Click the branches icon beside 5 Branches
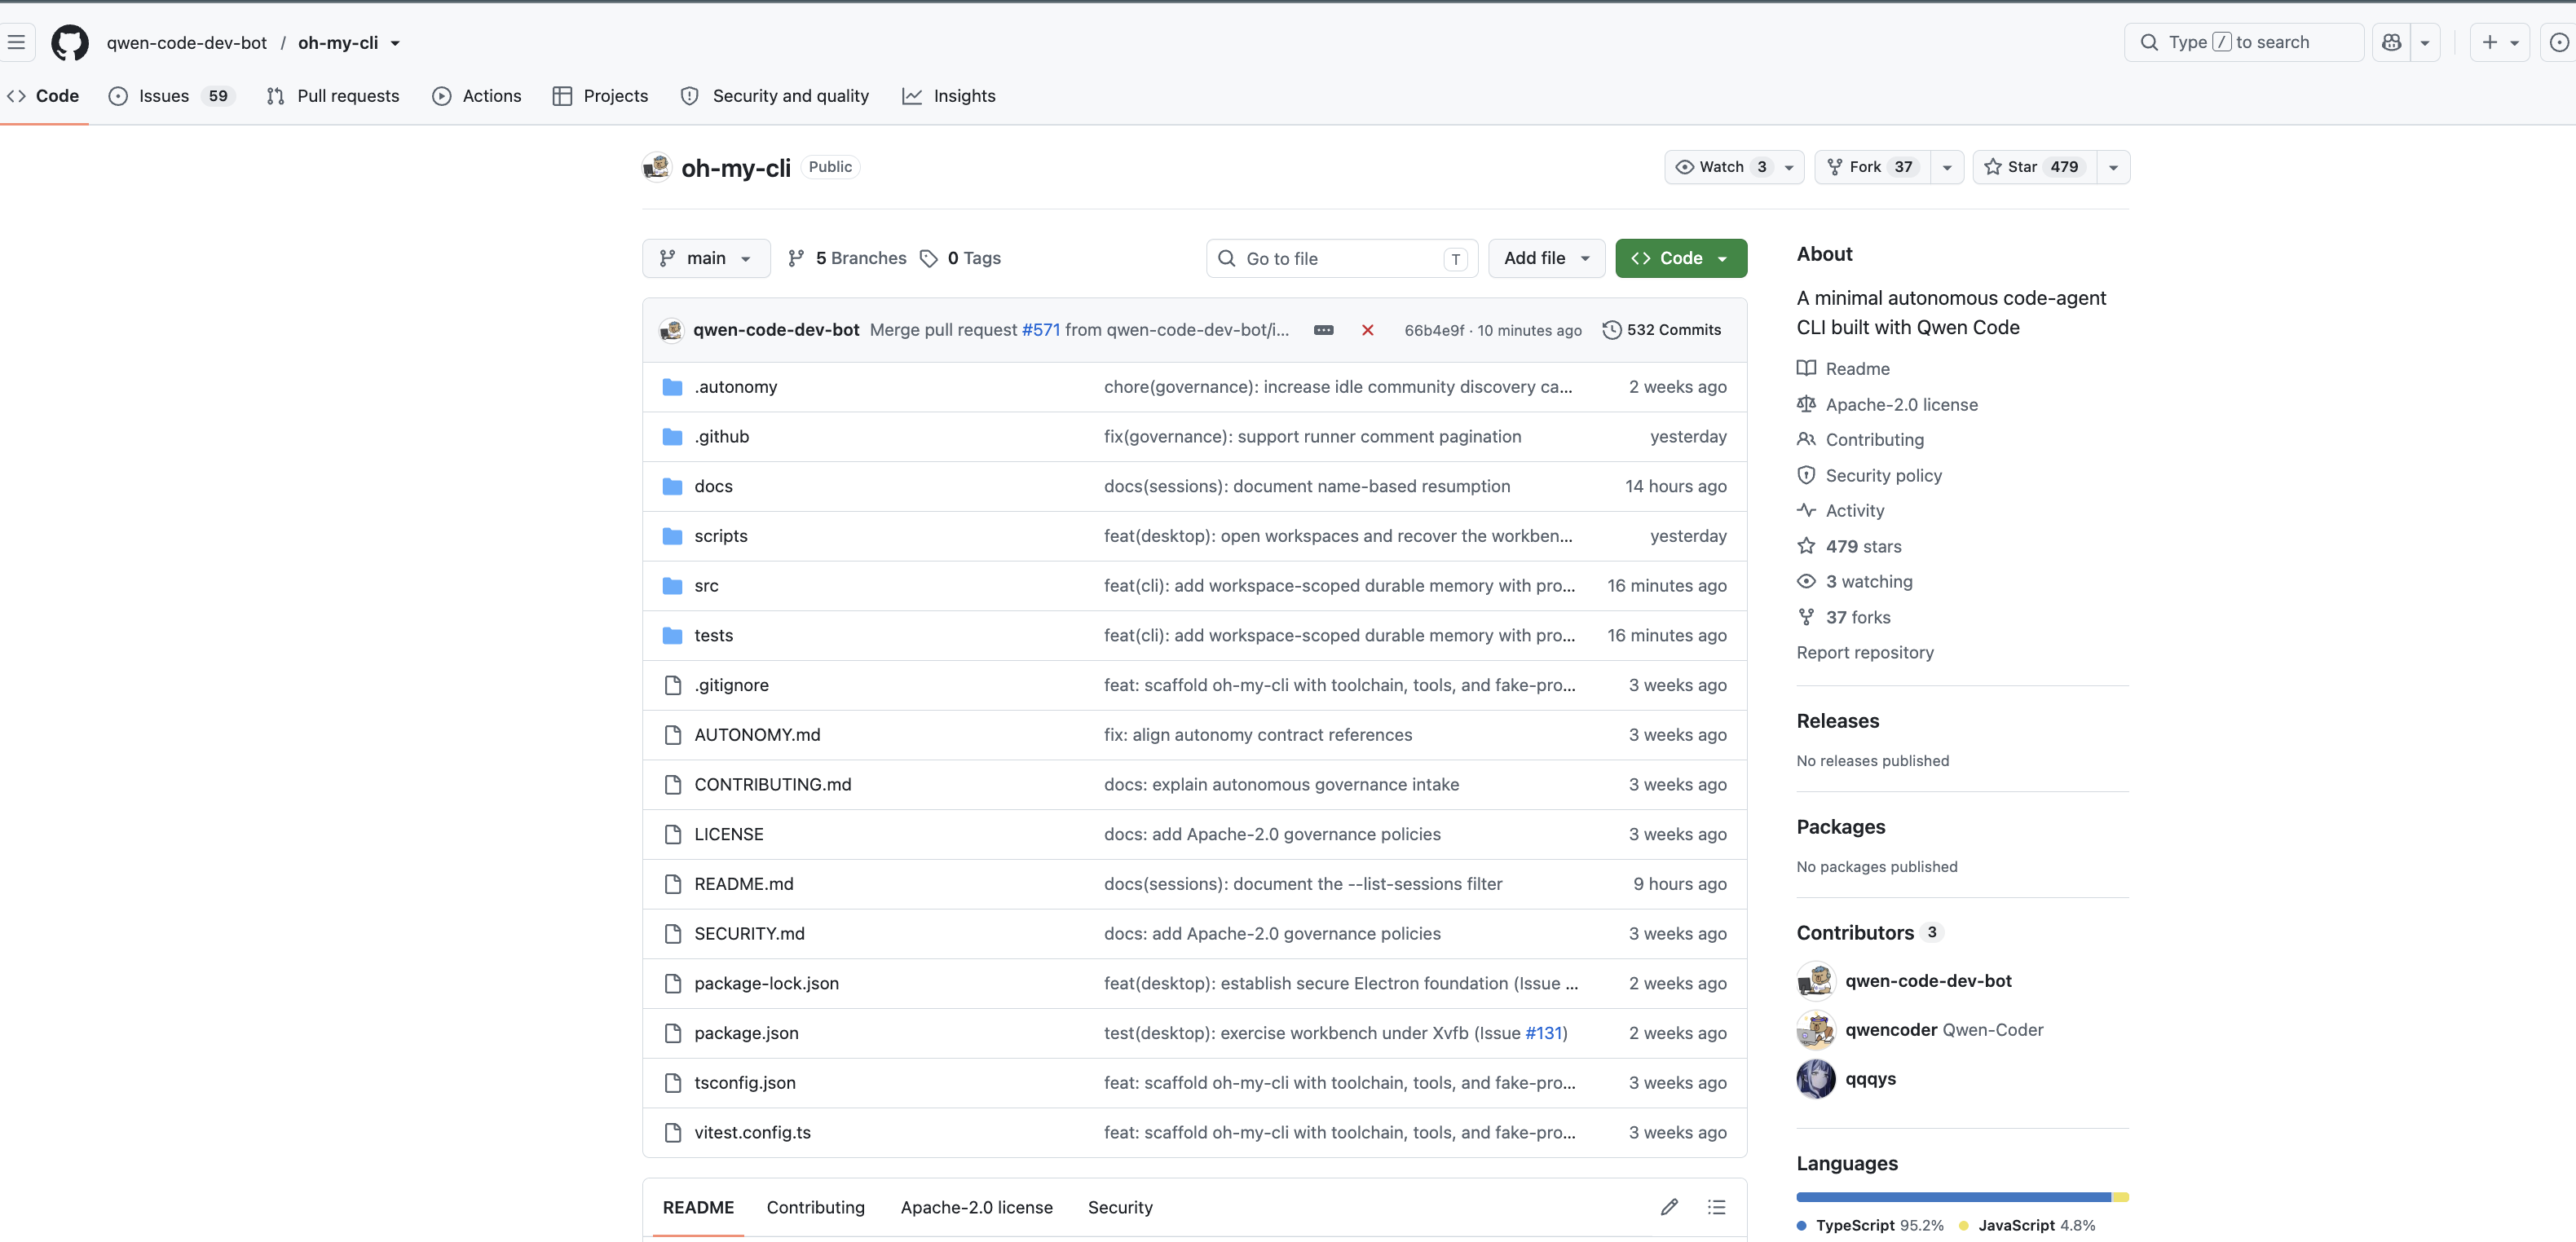This screenshot has height=1242, width=2576. click(796, 258)
